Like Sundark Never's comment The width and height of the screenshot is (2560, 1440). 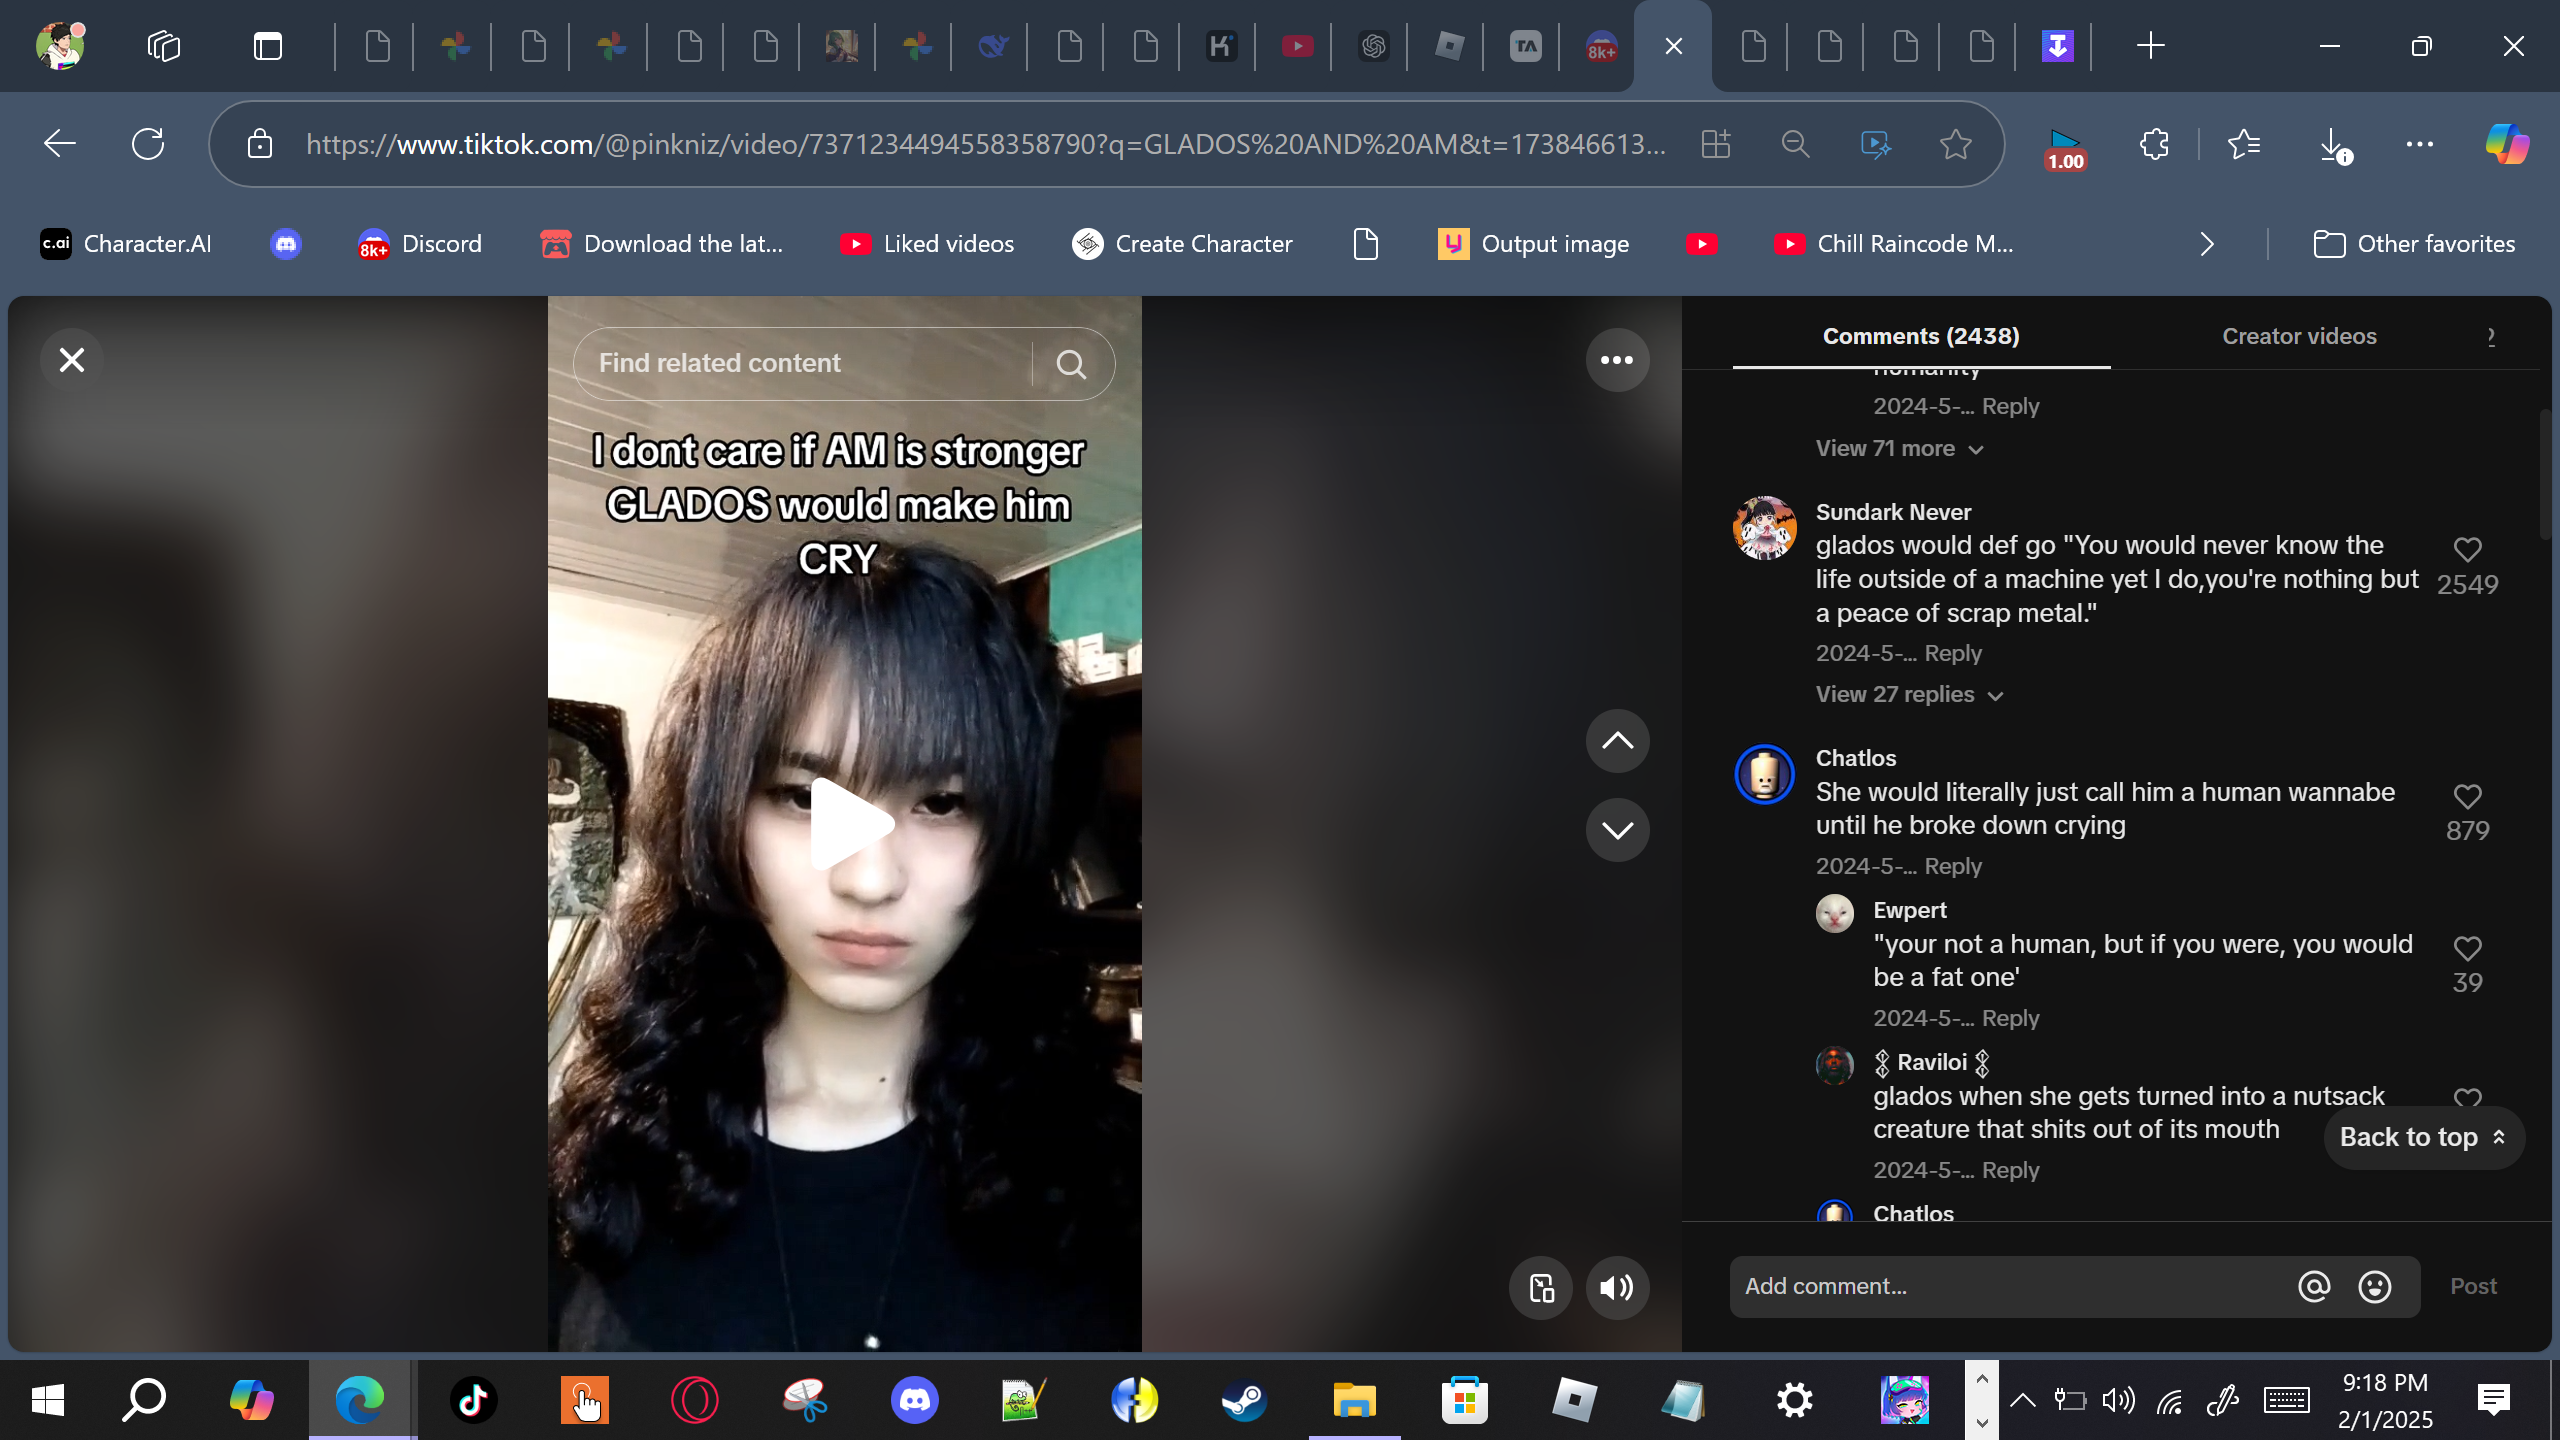(2467, 550)
